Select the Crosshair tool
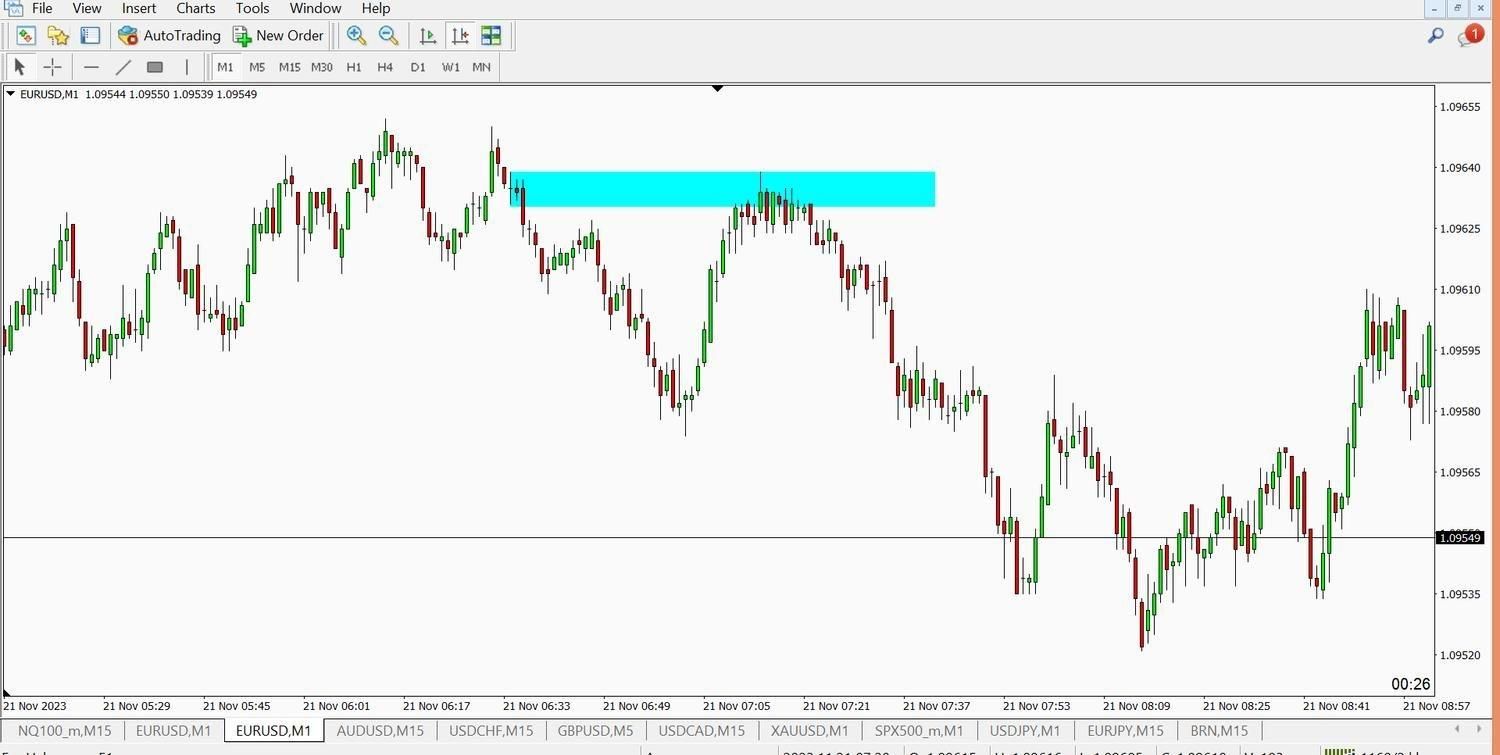Viewport: 1500px width, 755px height. coord(52,67)
